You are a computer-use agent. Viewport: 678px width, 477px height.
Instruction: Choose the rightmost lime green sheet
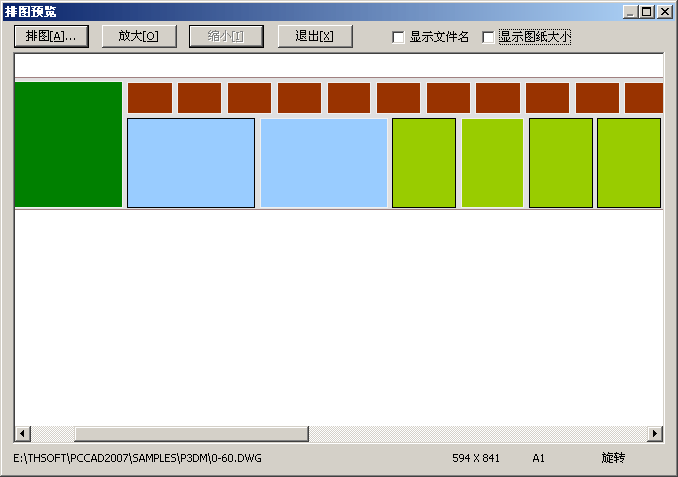629,163
